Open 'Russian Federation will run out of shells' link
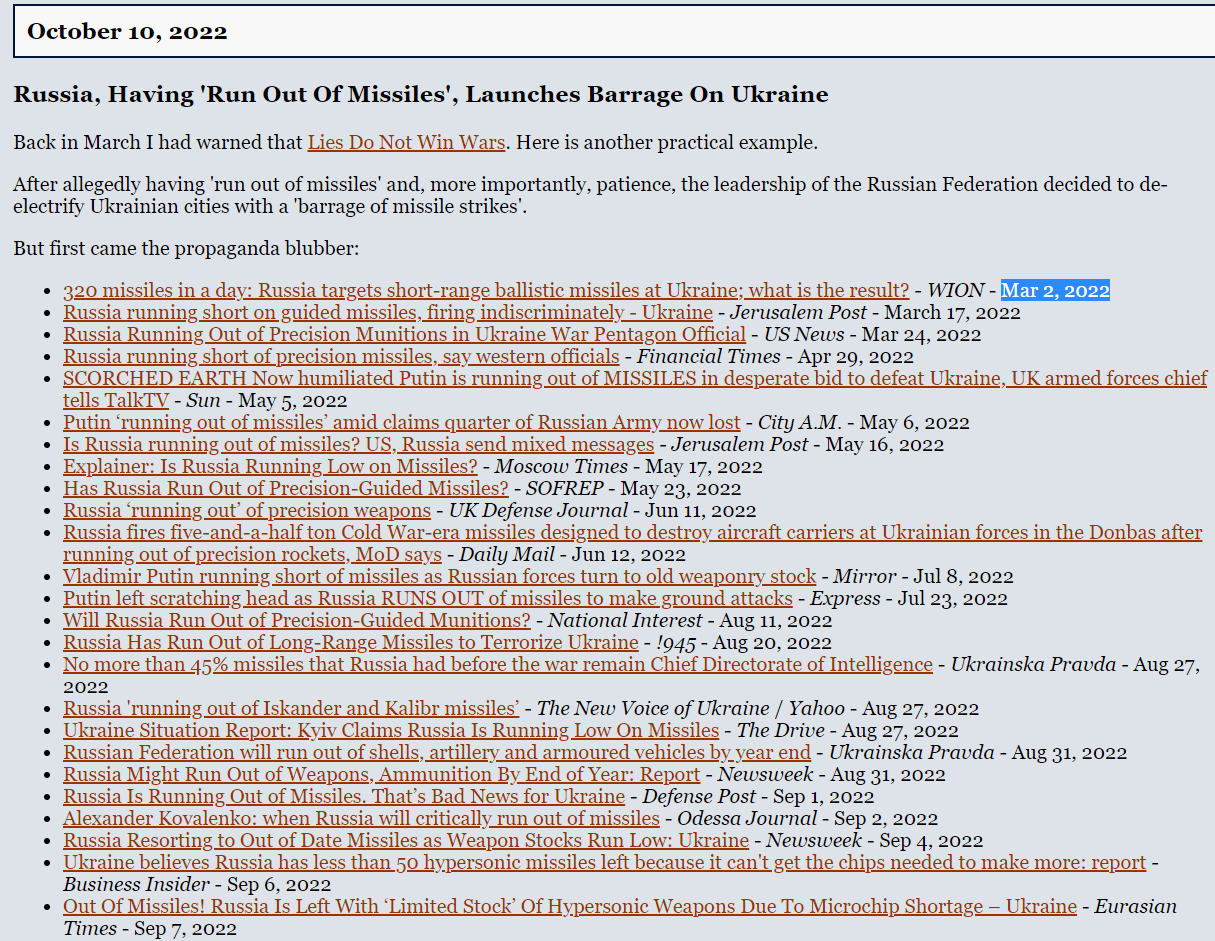Screen dimensions: 1215x941 tap(437, 752)
